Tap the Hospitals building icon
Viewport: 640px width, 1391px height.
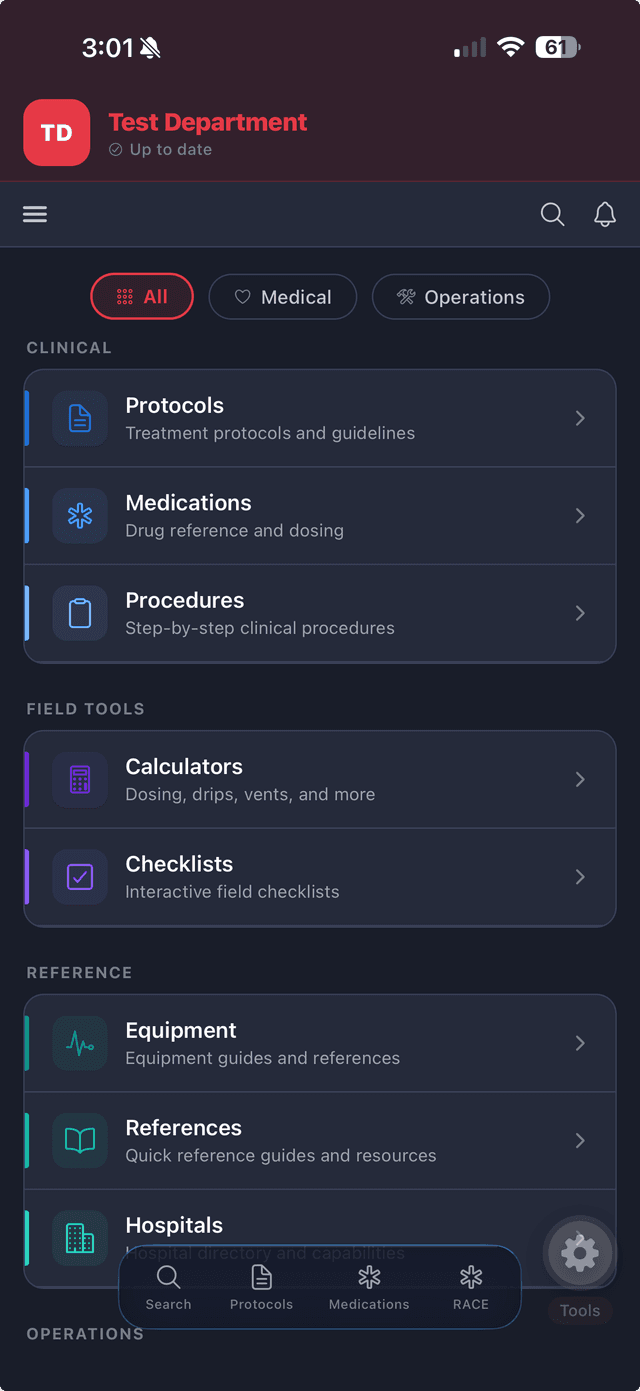point(79,1237)
